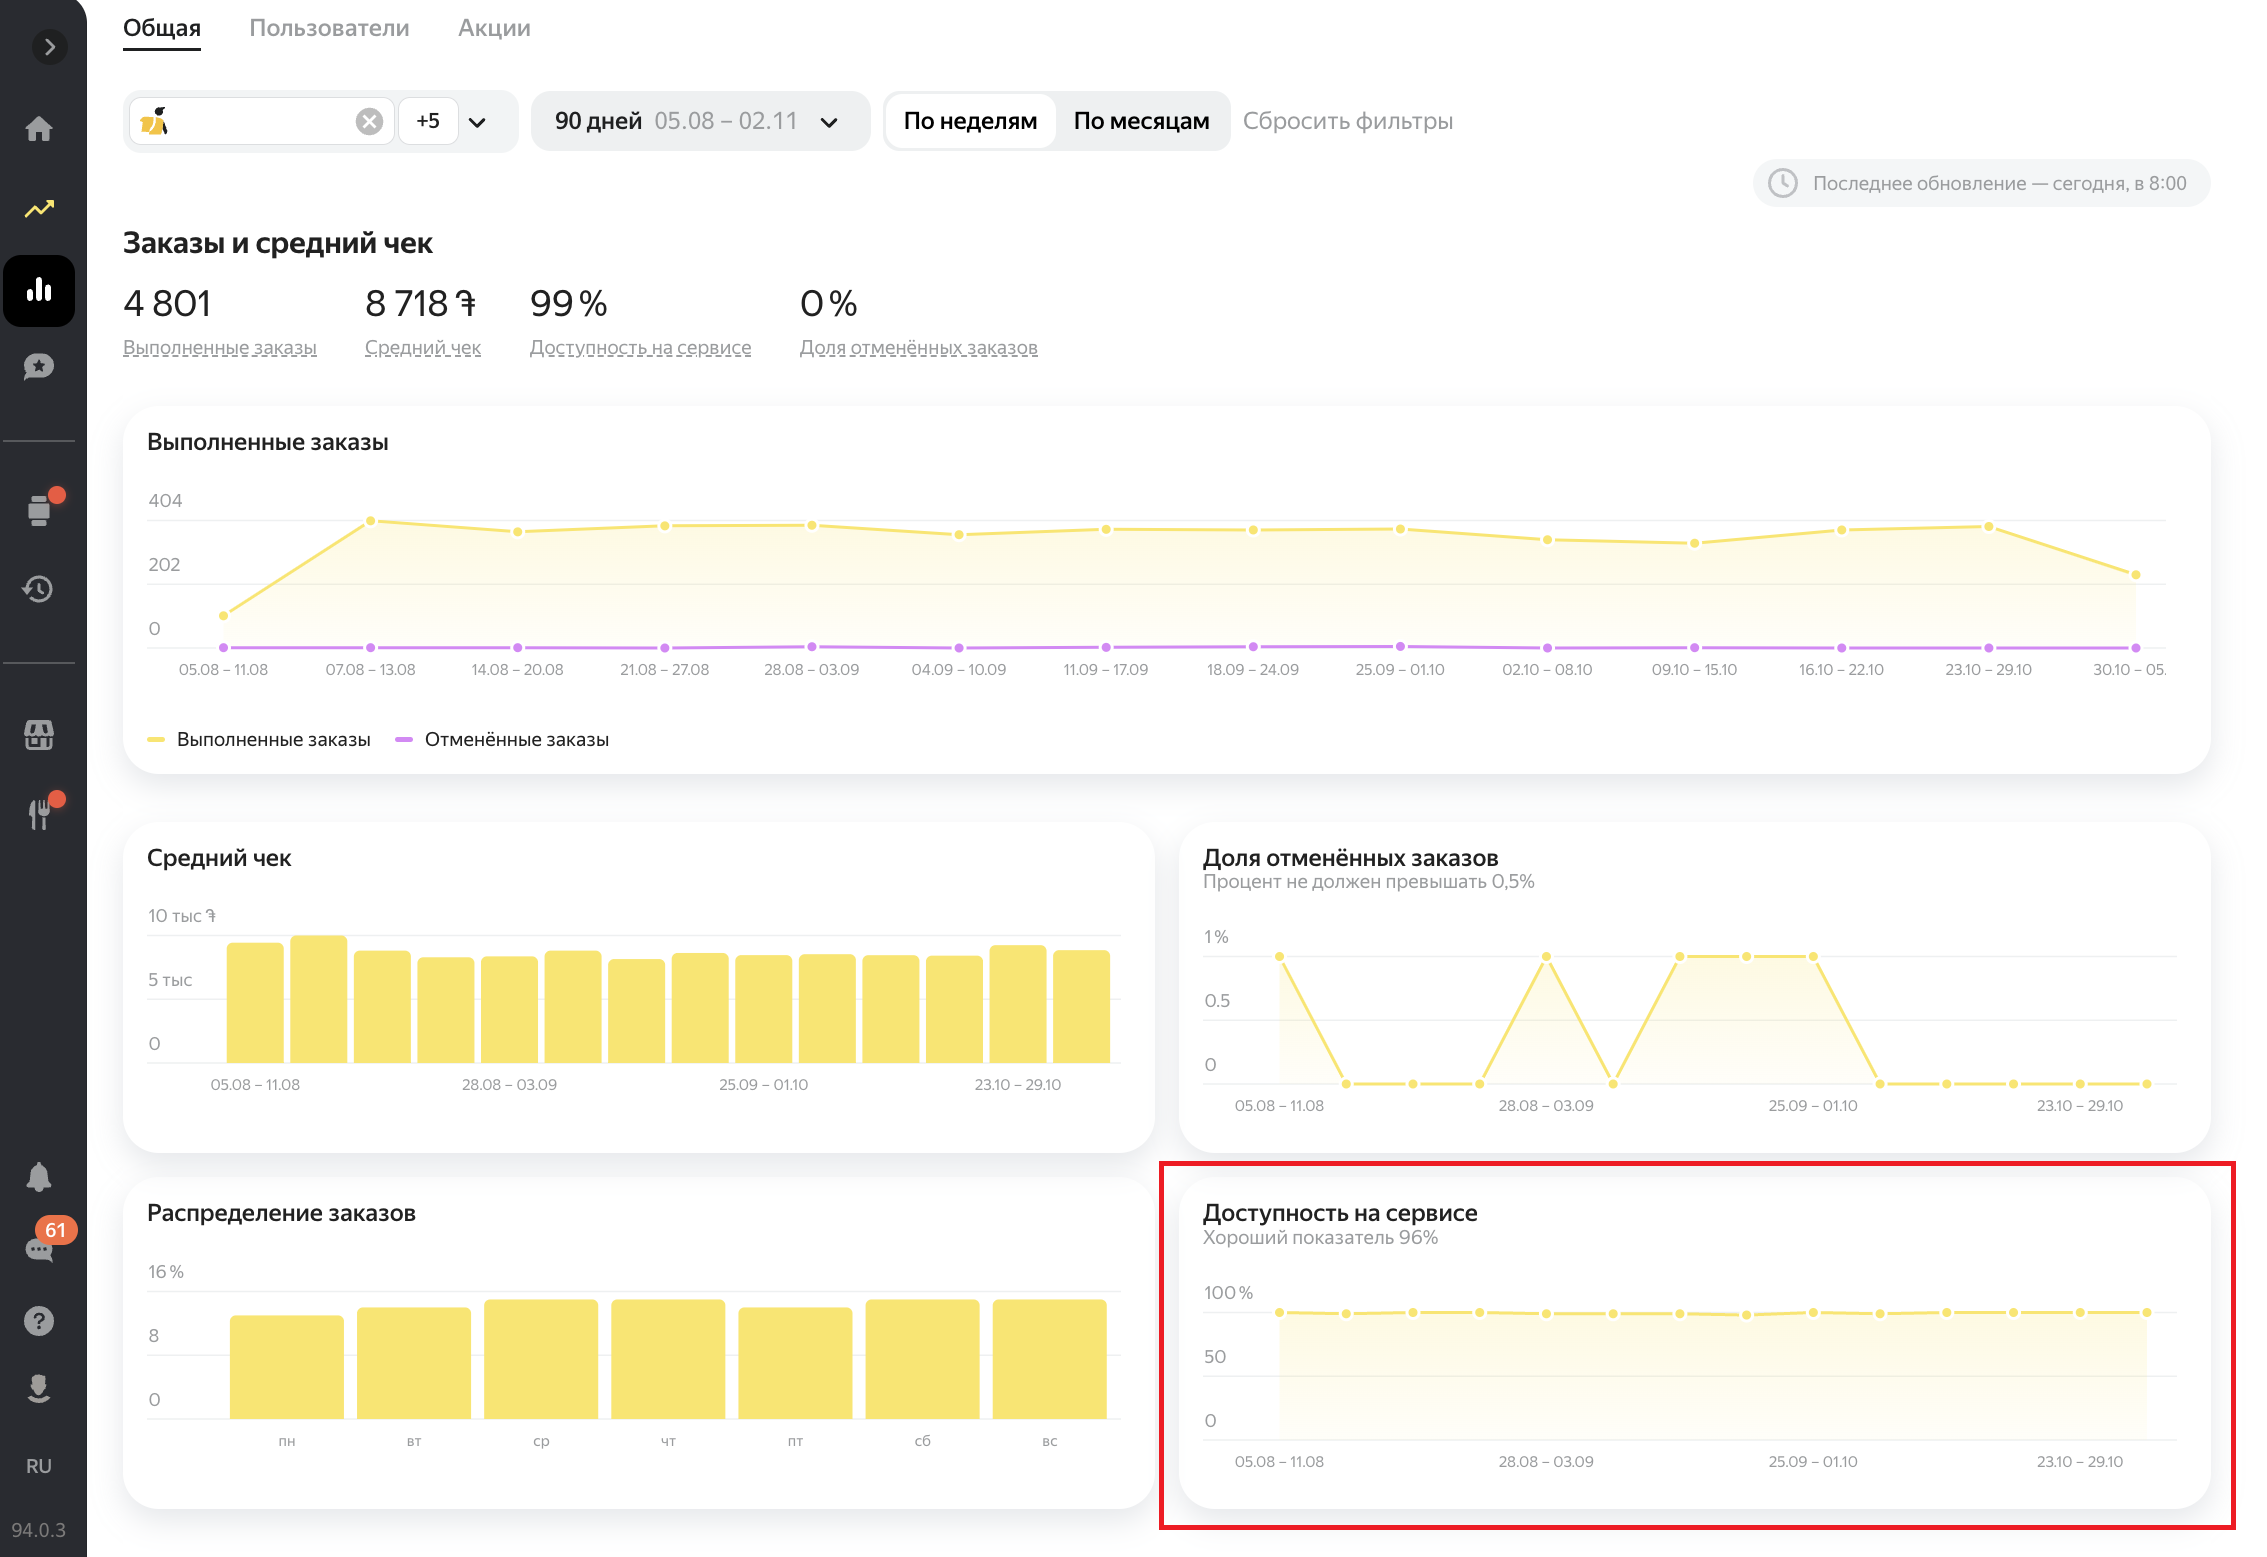Open chat with 61 unread badge
This screenshot has height=1557, width=2267.
point(39,1248)
